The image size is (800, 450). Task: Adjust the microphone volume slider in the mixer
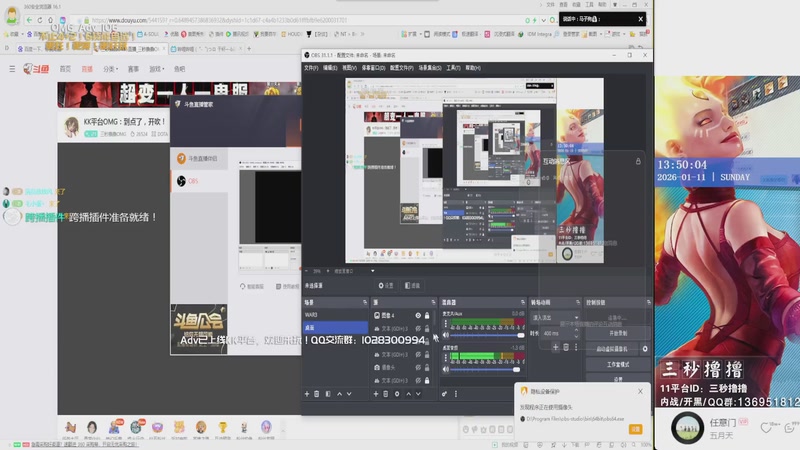point(487,335)
